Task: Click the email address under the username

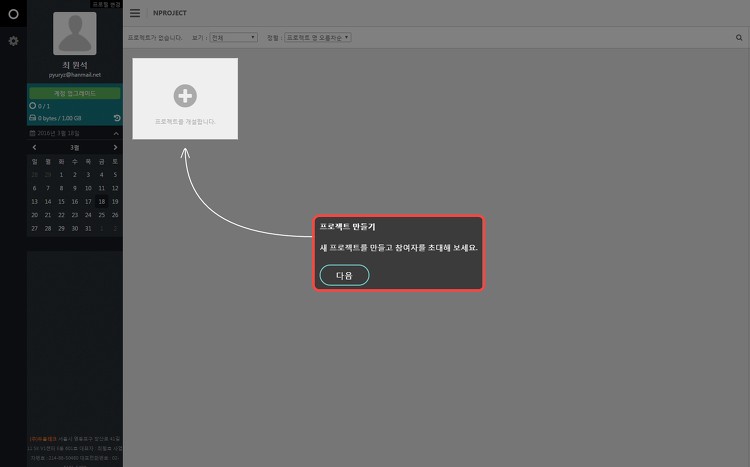Action: 75,75
